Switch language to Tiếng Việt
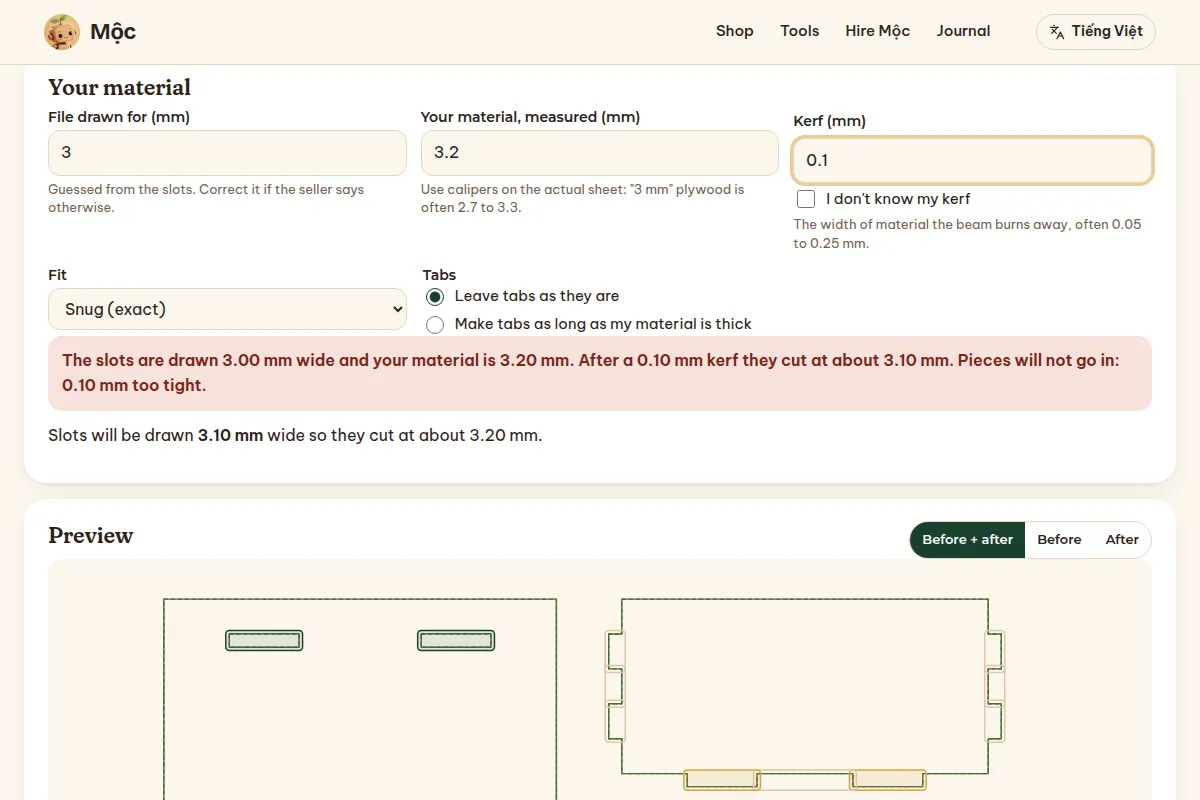The image size is (1200, 800). [1096, 32]
